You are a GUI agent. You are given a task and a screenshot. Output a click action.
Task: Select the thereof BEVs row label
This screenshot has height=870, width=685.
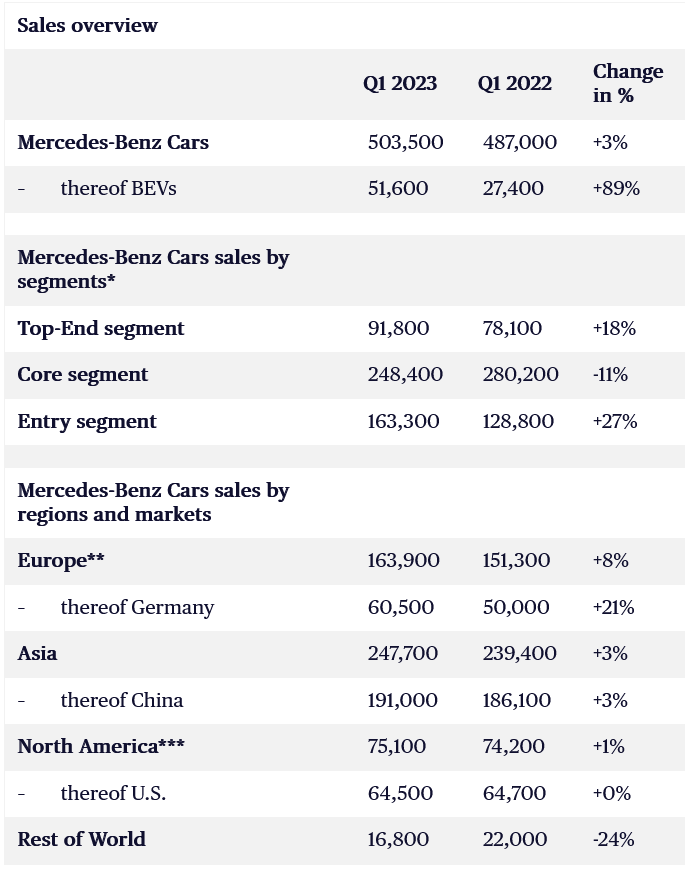click(x=118, y=188)
